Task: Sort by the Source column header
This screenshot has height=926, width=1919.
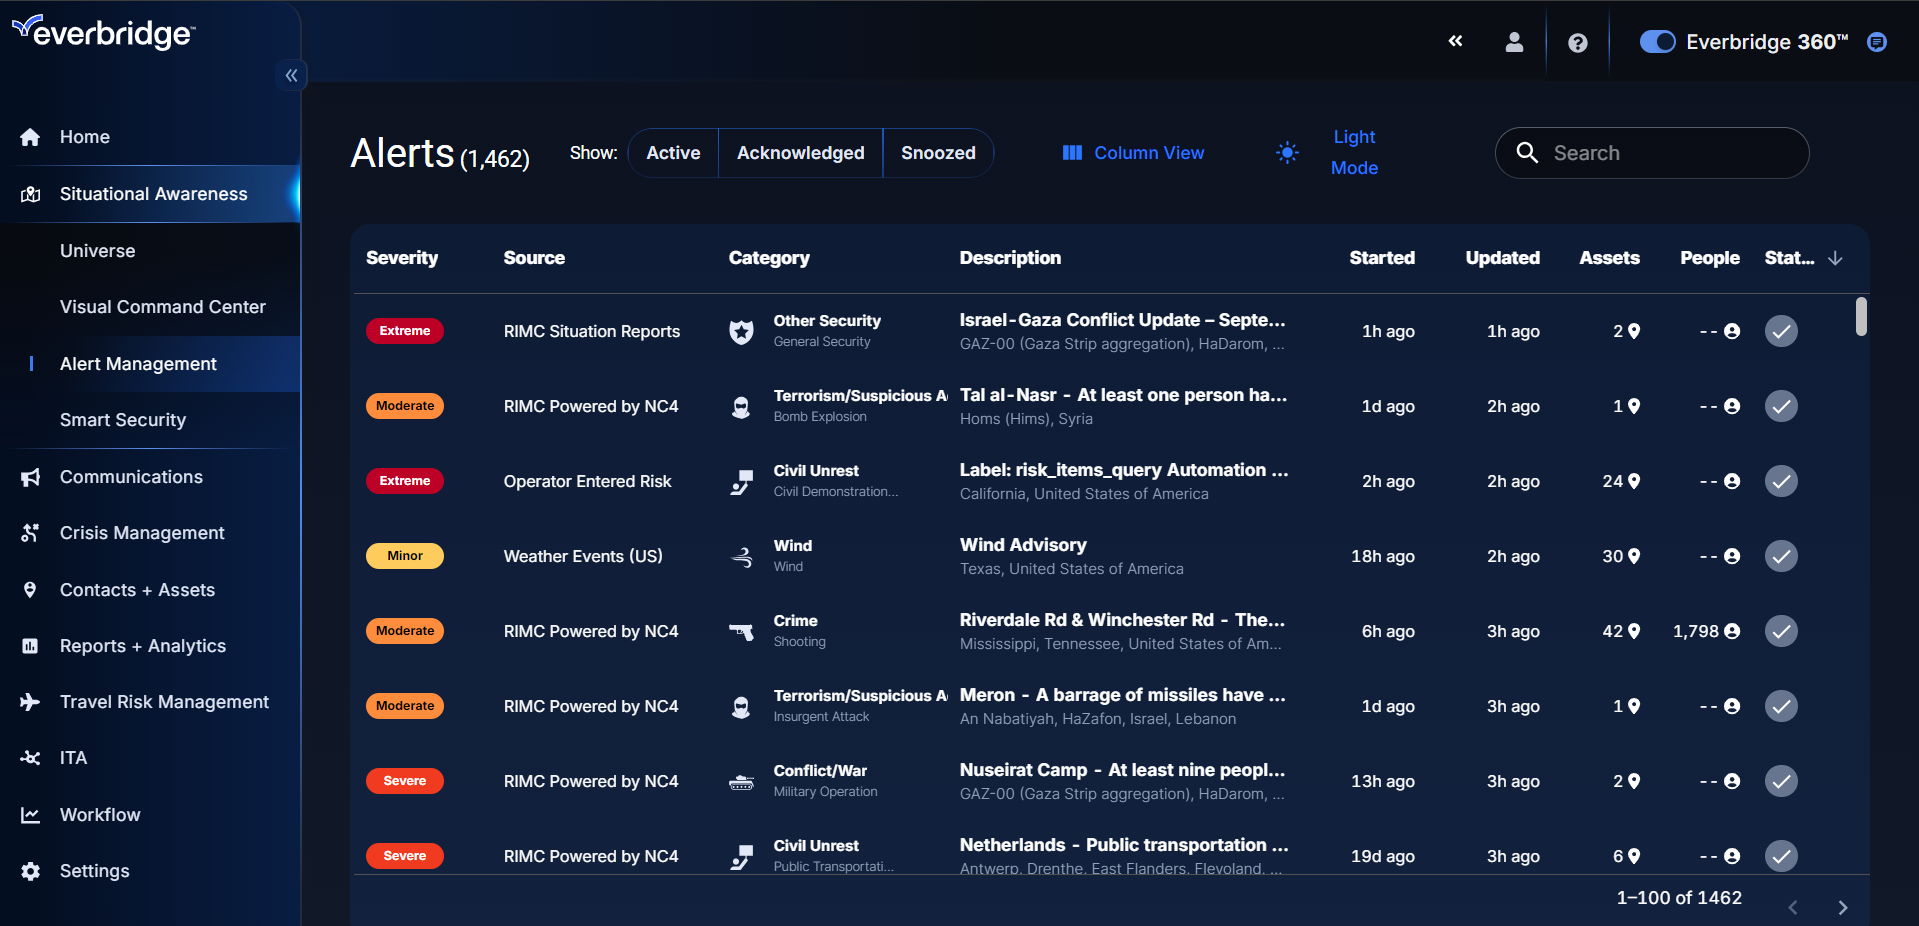Action: point(534,258)
